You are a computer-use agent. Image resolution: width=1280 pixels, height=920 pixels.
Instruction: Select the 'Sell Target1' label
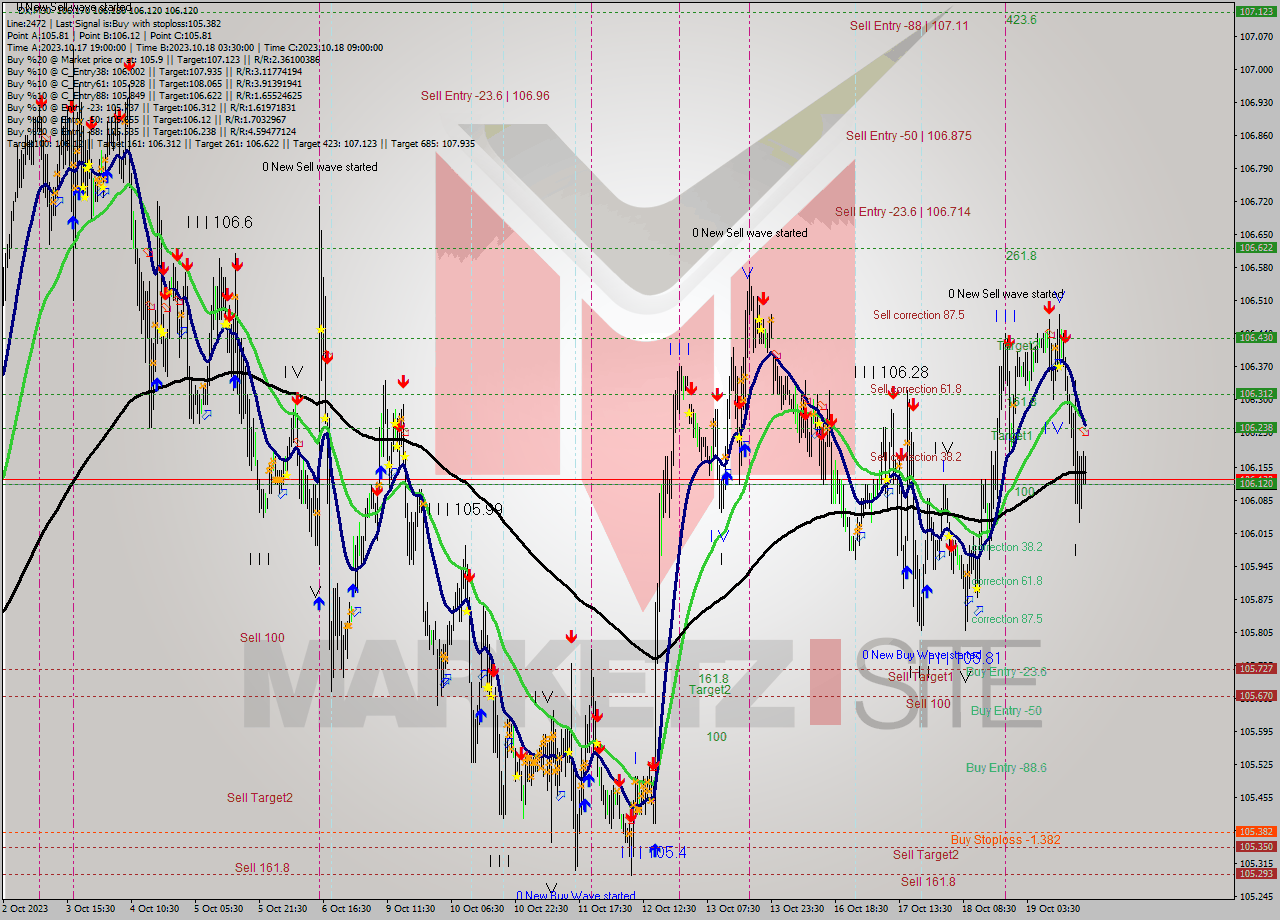(921, 677)
